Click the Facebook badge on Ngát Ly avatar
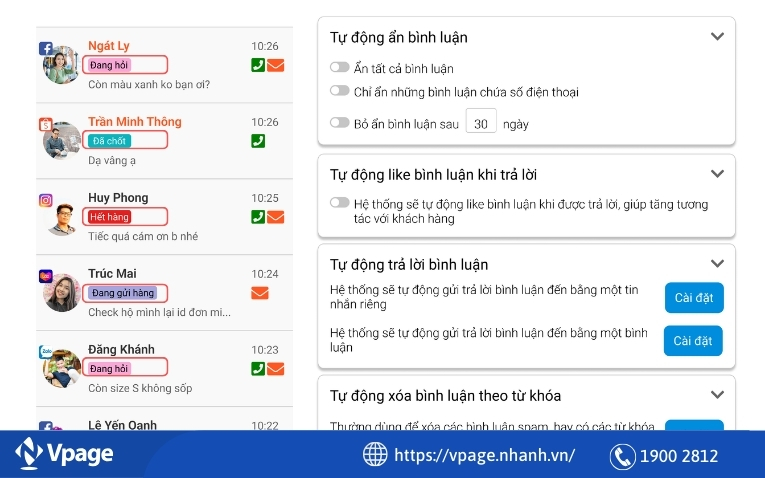The height and width of the screenshot is (478, 765). tap(46, 48)
